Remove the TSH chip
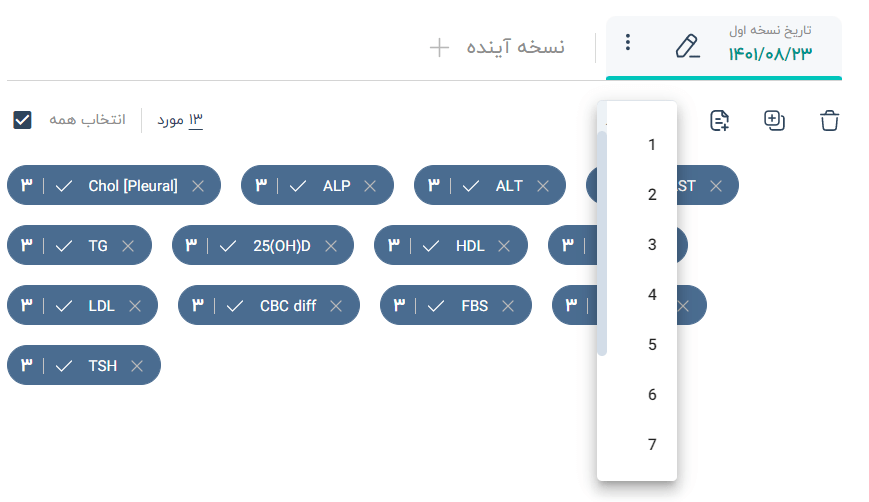Screen dimensions: 869x502 pyautogui.click(x=137, y=366)
